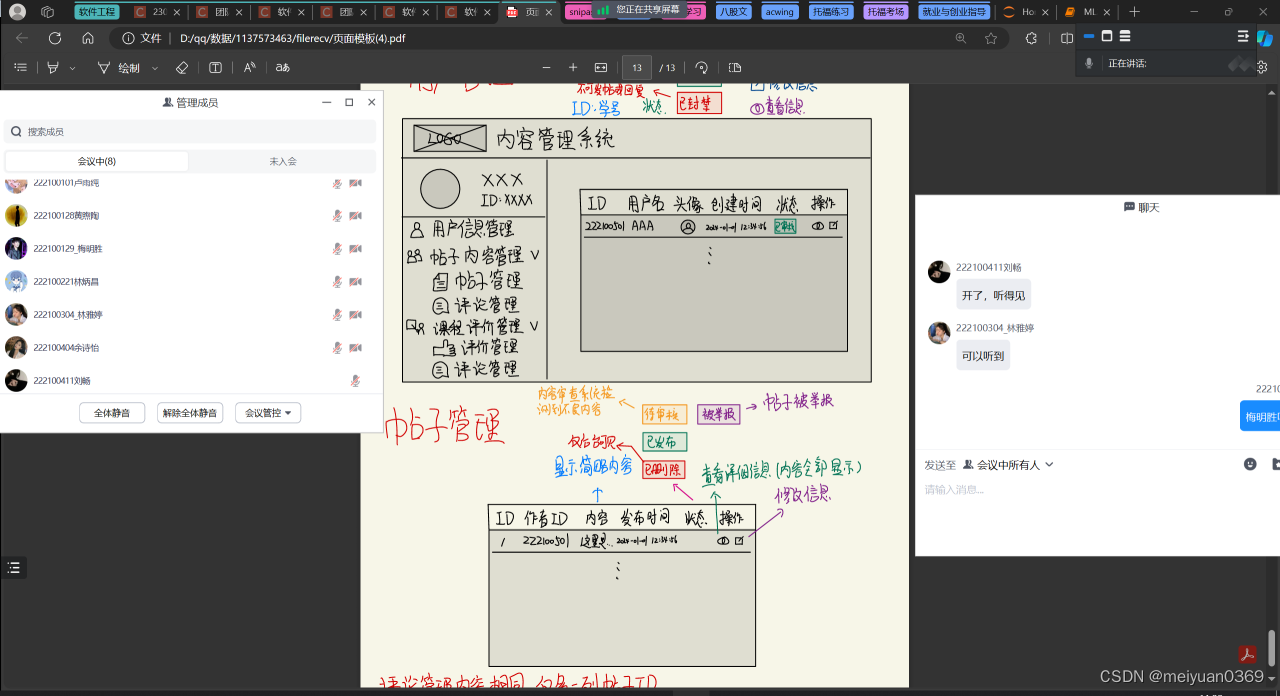Click the page number field showing 13
Screen dimensions: 1280x696
(637, 67)
